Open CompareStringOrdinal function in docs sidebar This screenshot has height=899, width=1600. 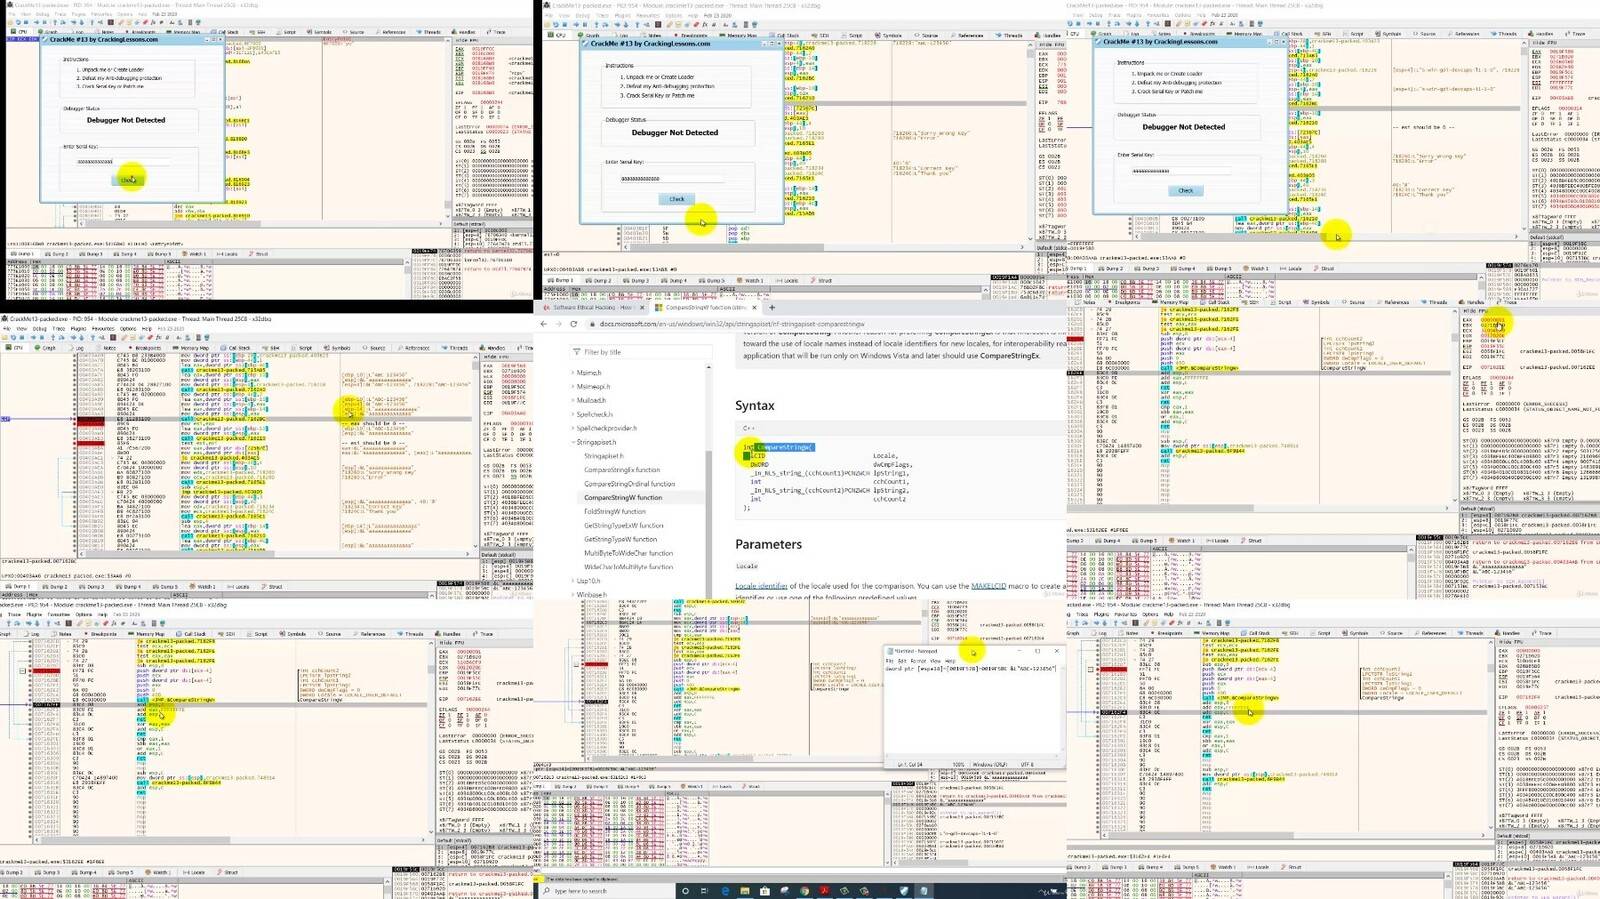click(629, 484)
